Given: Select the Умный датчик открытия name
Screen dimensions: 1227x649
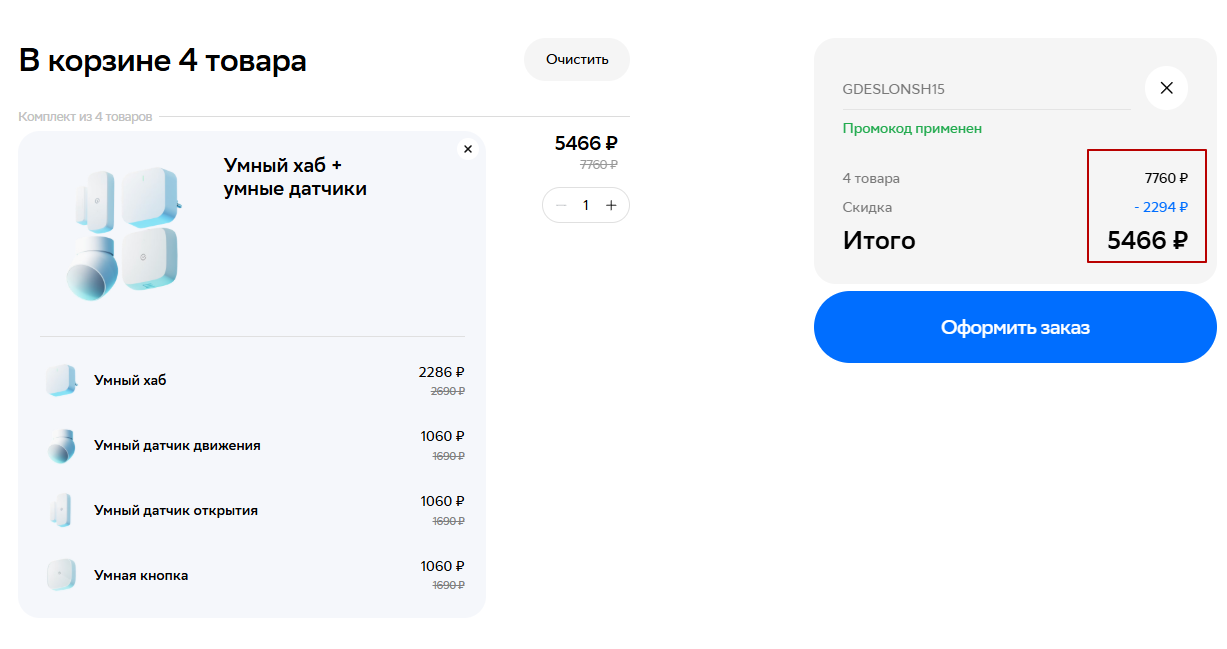Looking at the screenshot, I should point(176,511).
